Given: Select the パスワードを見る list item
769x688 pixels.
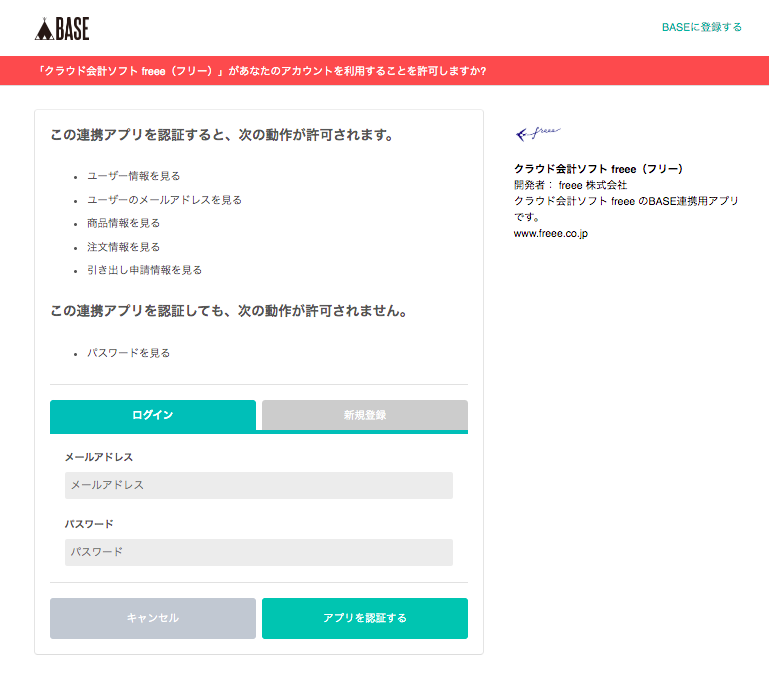Looking at the screenshot, I should [128, 353].
